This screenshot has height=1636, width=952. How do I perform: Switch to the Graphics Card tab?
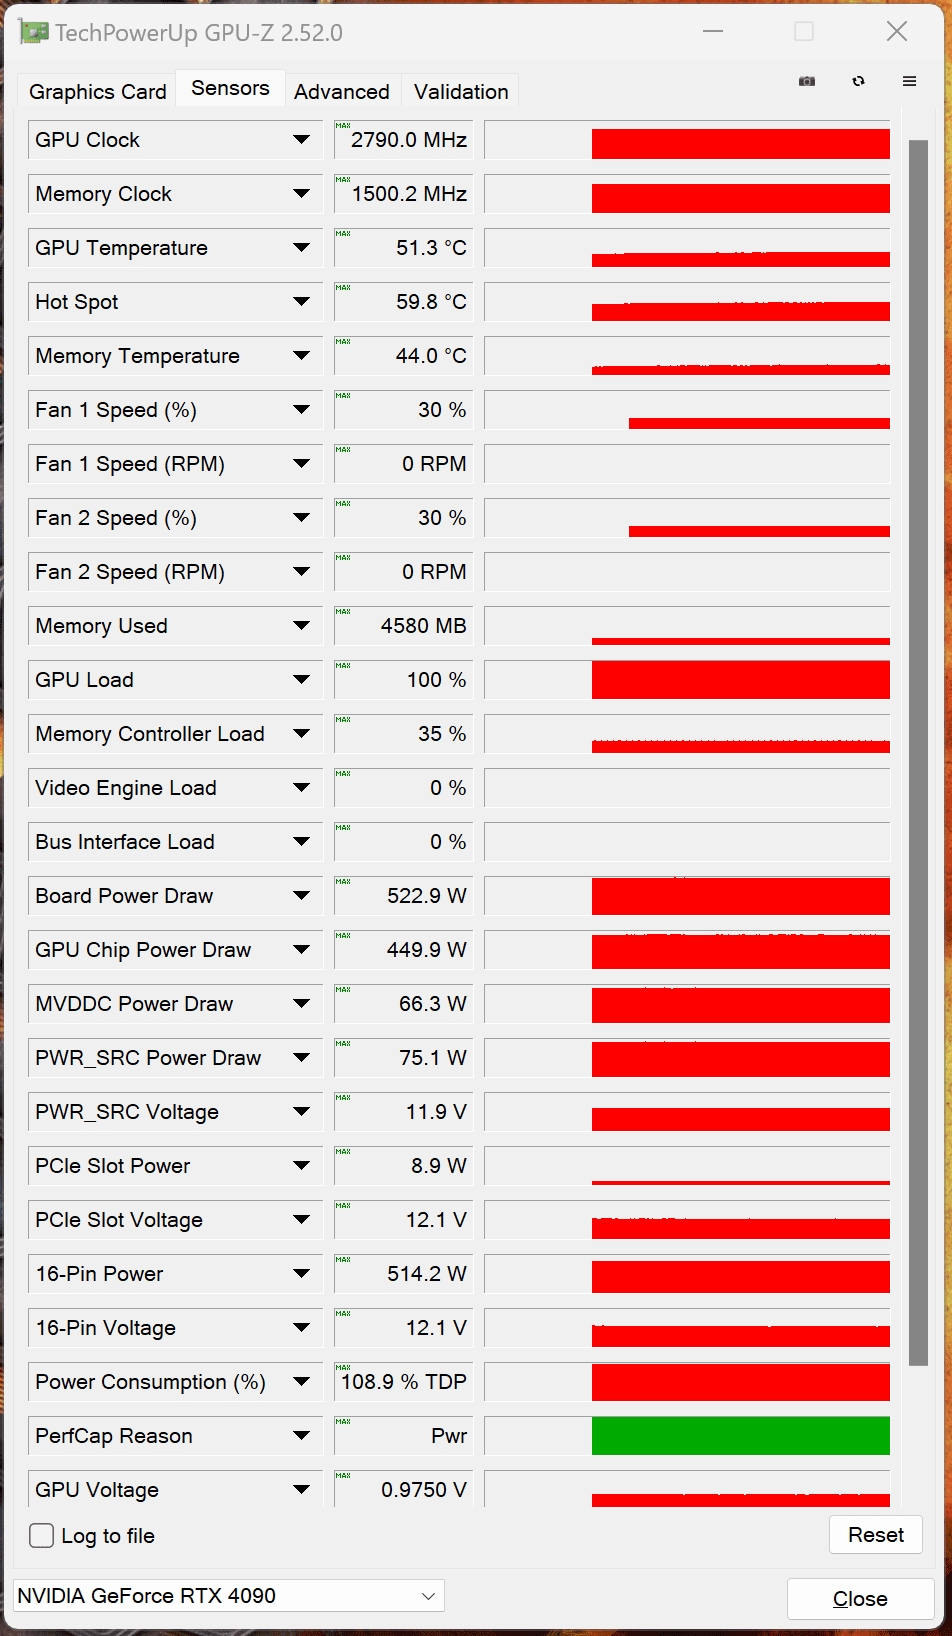click(x=98, y=92)
